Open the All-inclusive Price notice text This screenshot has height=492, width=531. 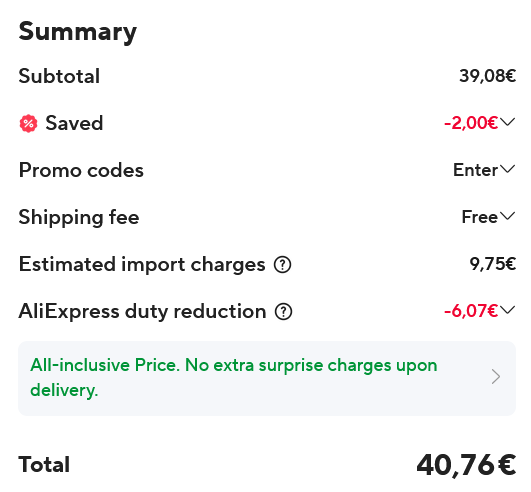[x=234, y=378]
